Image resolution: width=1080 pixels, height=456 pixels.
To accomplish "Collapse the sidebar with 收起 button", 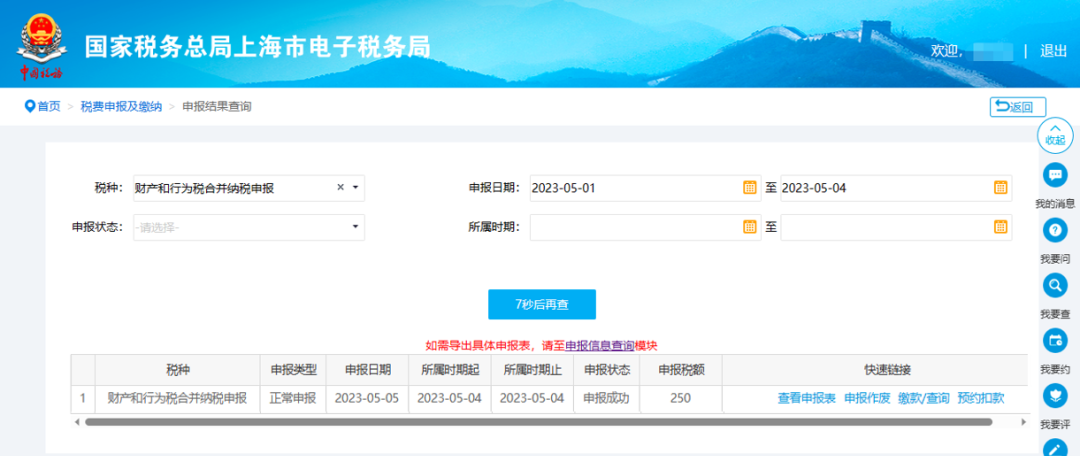I will pyautogui.click(x=1055, y=135).
